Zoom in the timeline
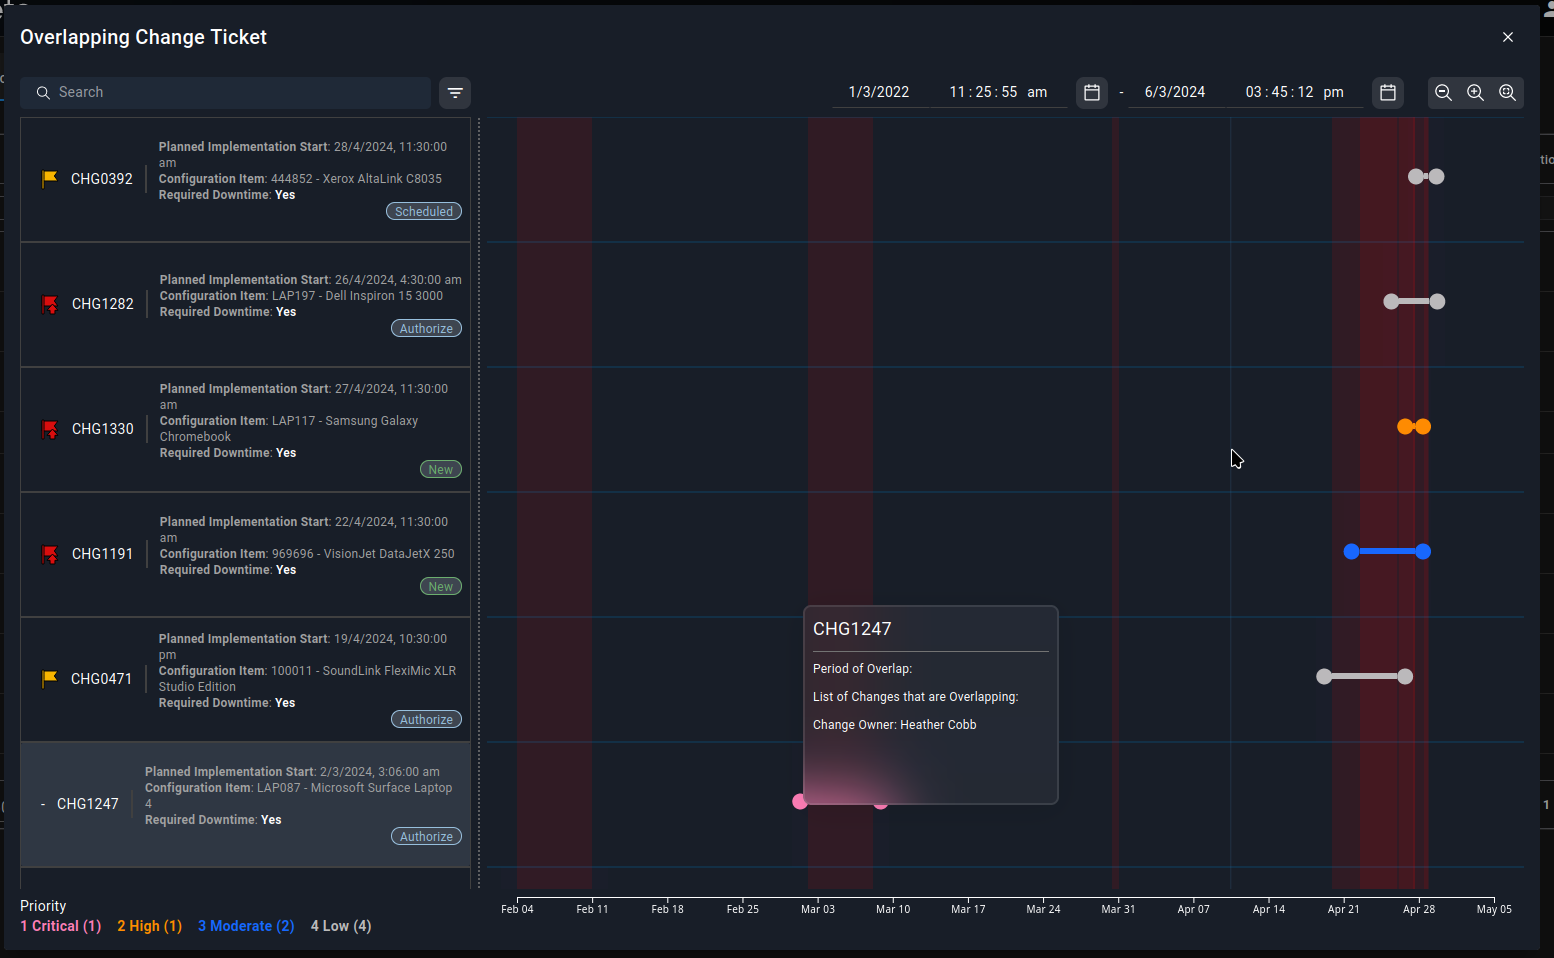This screenshot has width=1554, height=958. (x=1475, y=93)
